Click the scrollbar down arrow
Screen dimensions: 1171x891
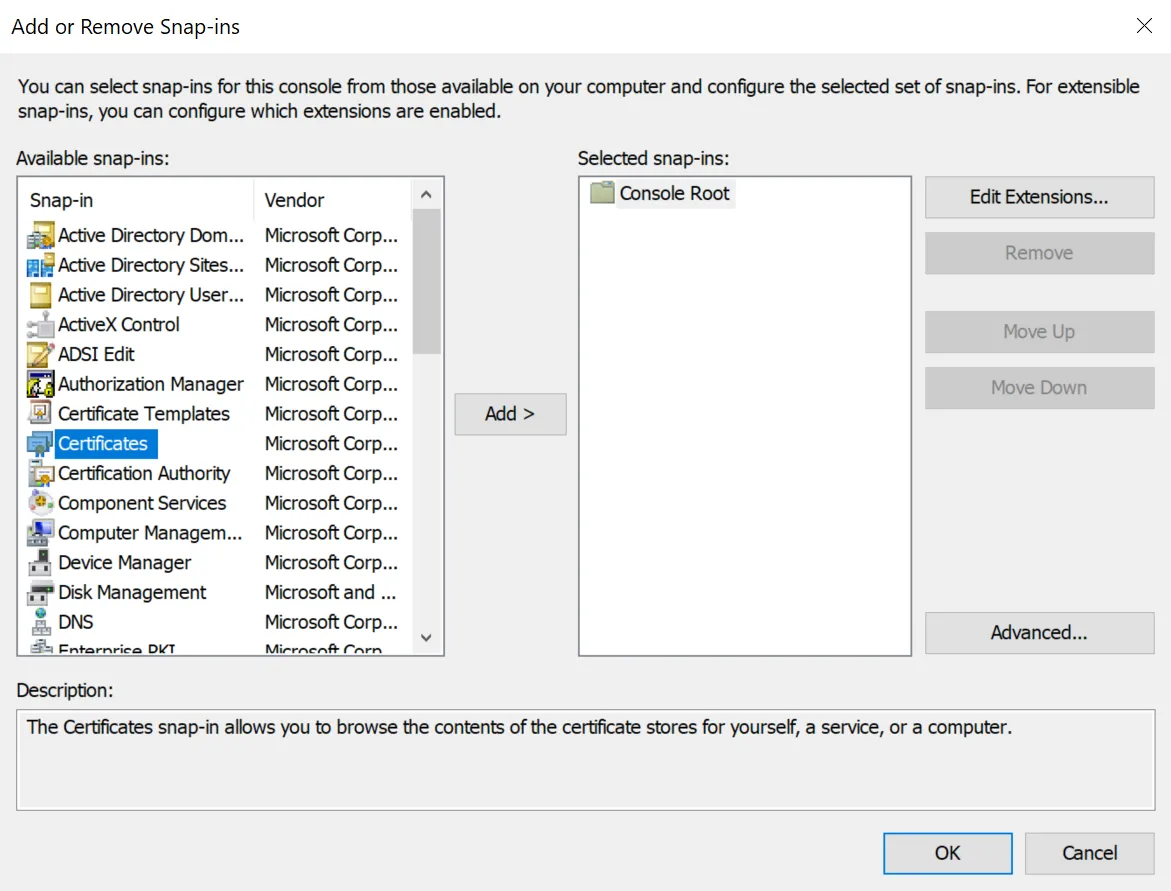point(426,638)
